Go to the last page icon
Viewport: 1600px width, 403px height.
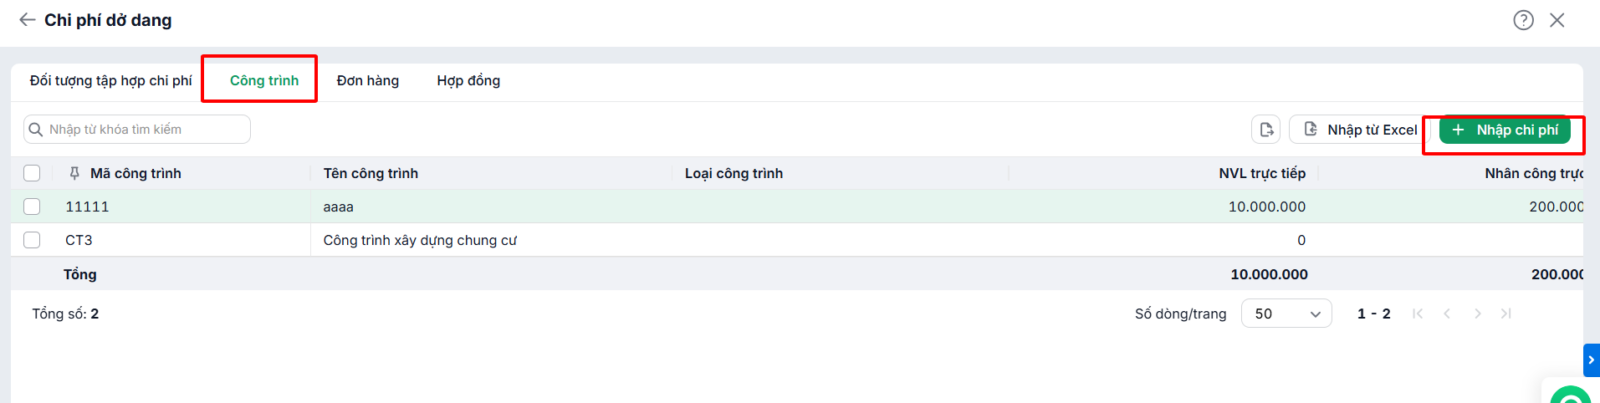click(1506, 314)
